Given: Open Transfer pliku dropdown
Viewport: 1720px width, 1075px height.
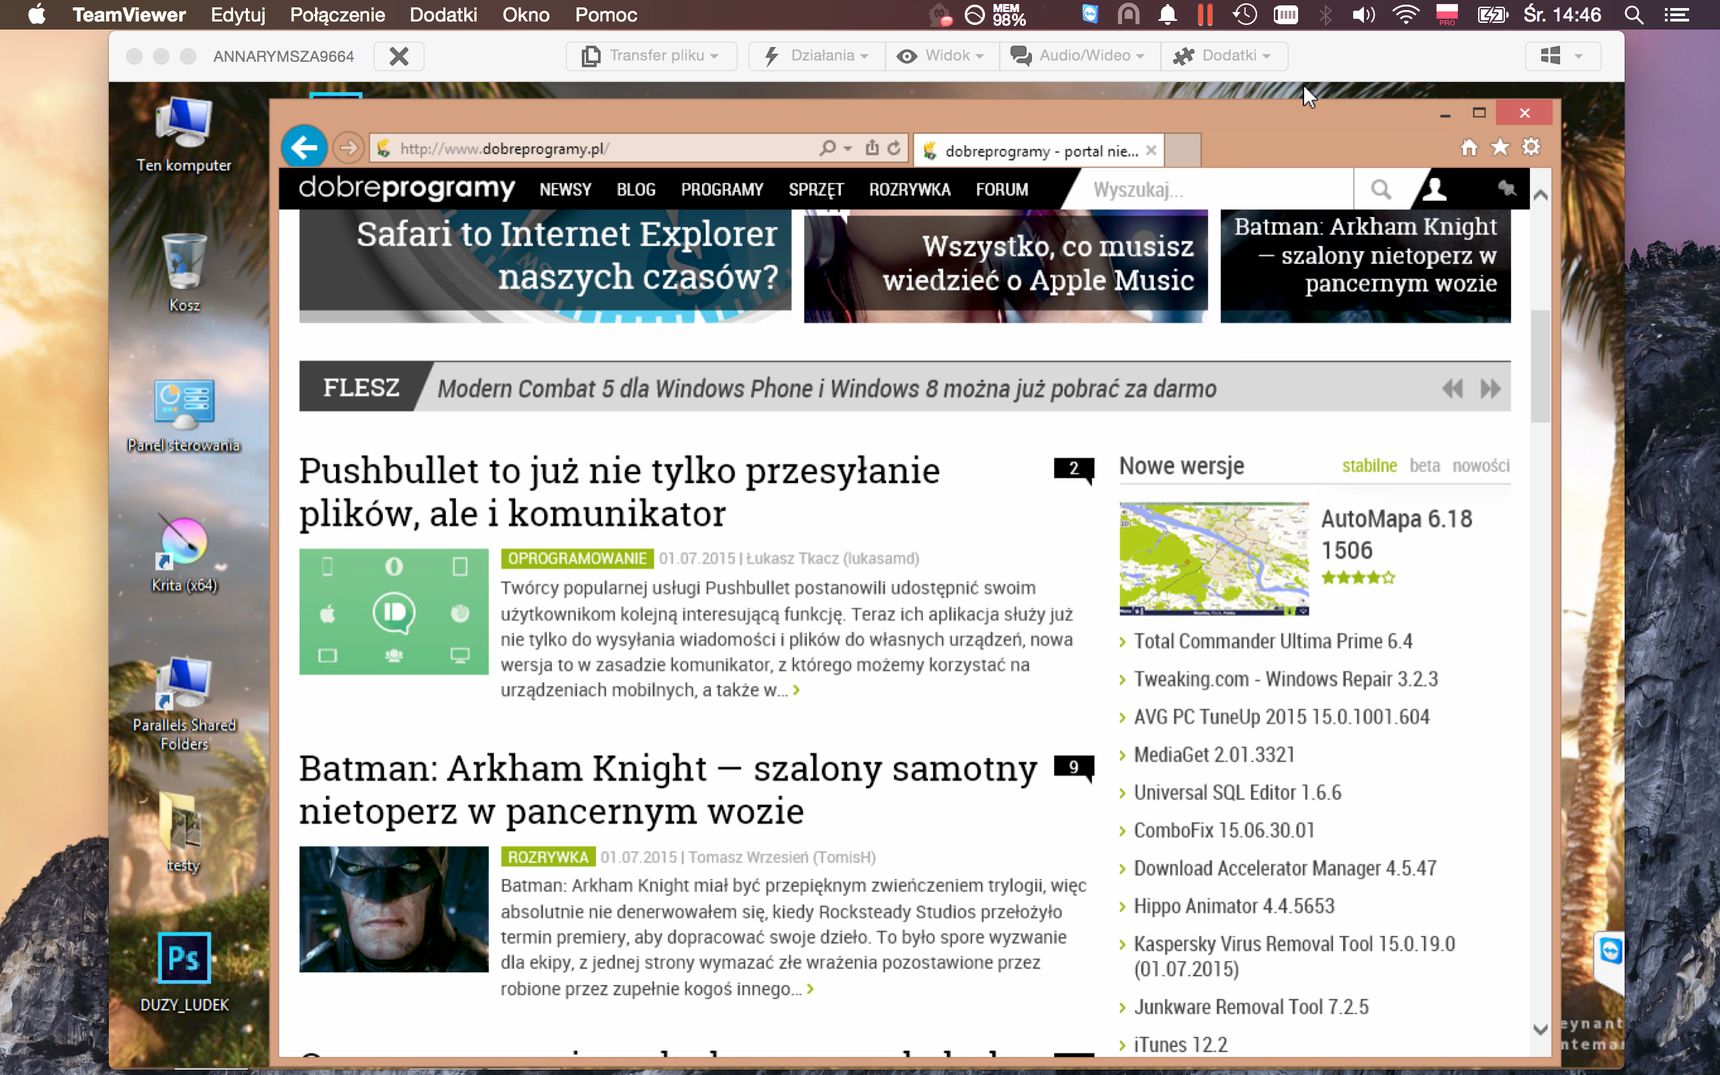Looking at the screenshot, I should click(x=651, y=56).
